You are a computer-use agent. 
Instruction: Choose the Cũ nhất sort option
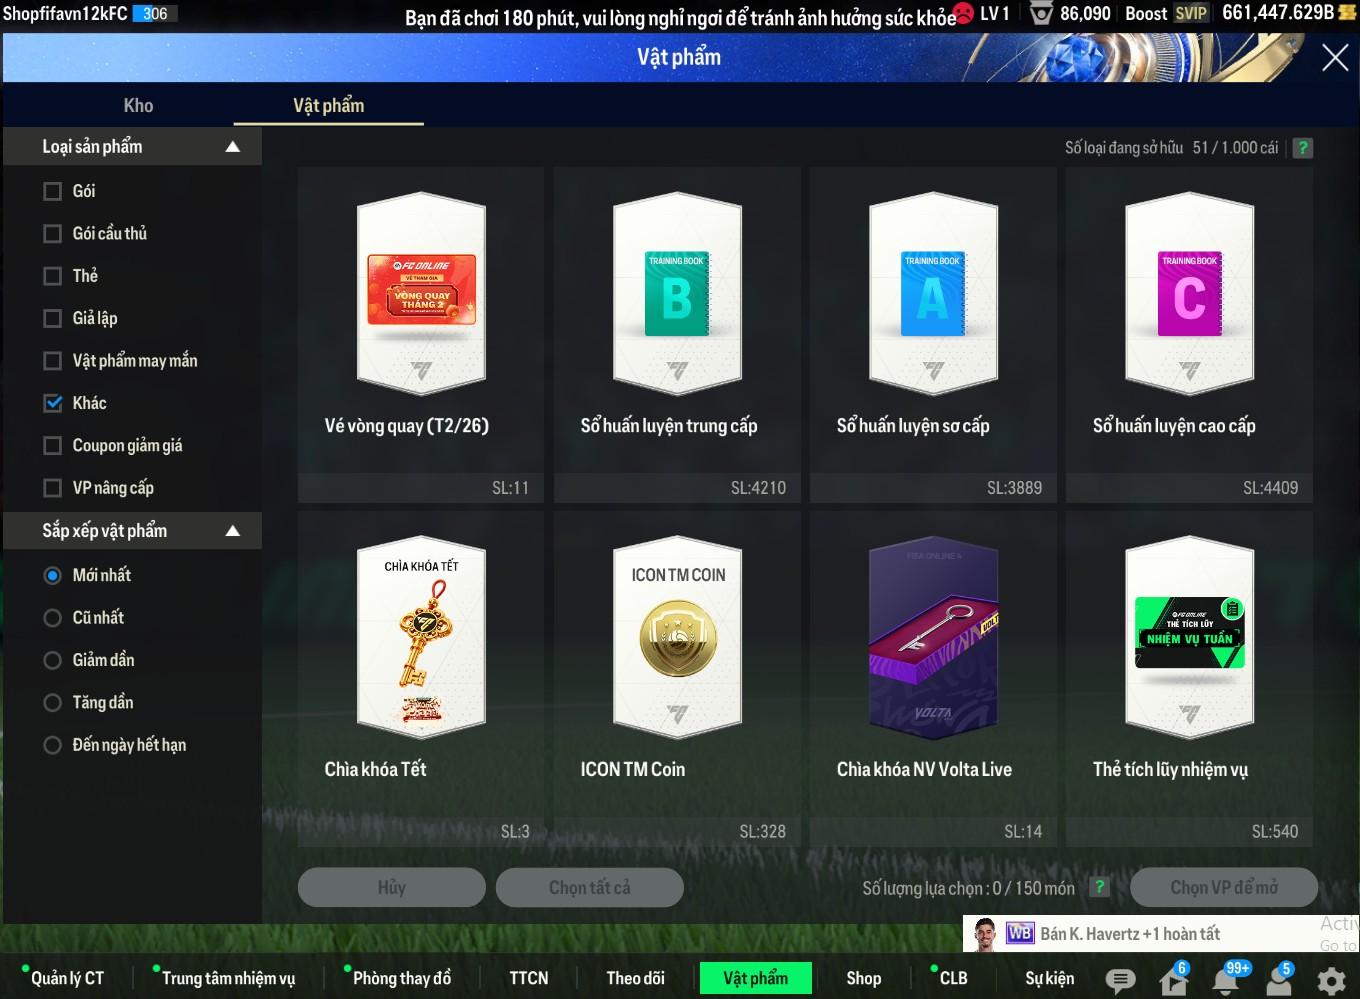point(53,618)
